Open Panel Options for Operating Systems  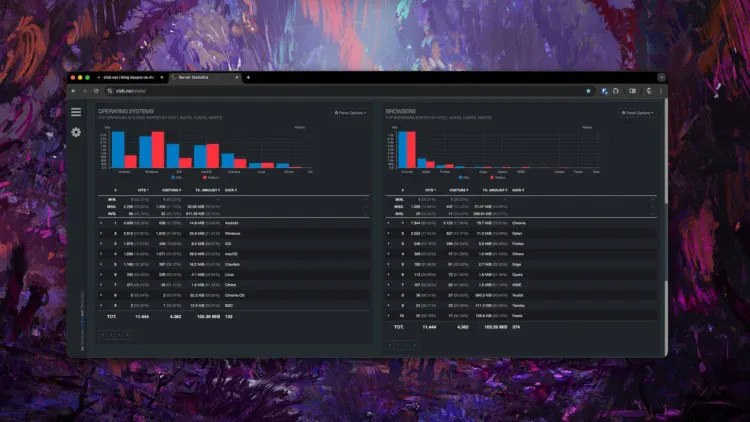(x=350, y=113)
